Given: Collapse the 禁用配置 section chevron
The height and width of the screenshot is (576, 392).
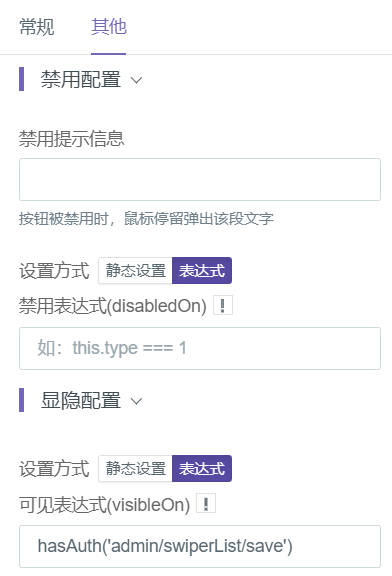Looking at the screenshot, I should click(136, 80).
